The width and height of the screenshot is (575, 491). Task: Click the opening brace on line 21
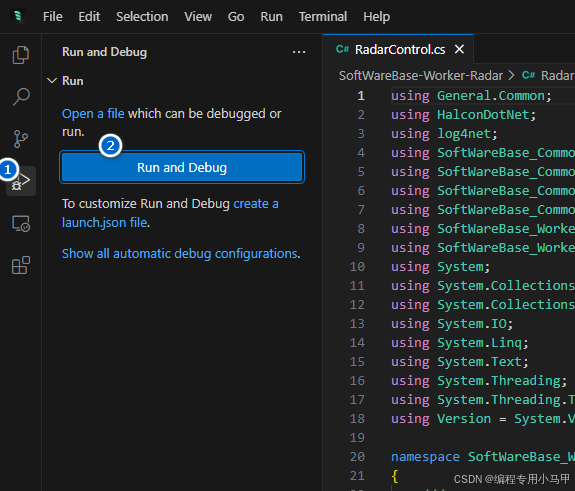(395, 476)
